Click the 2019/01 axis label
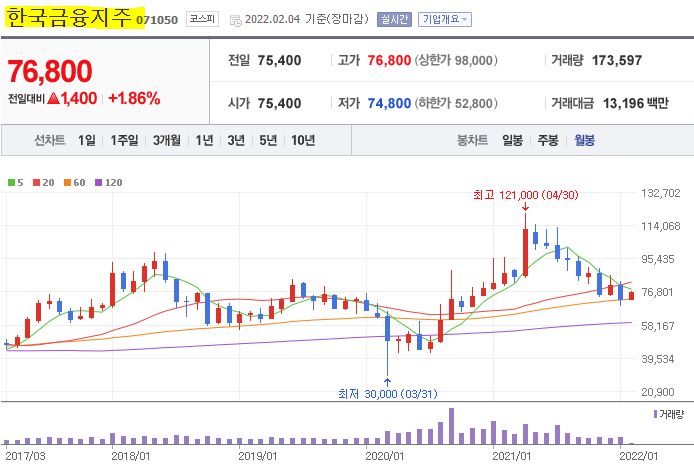The image size is (694, 469). point(258,456)
